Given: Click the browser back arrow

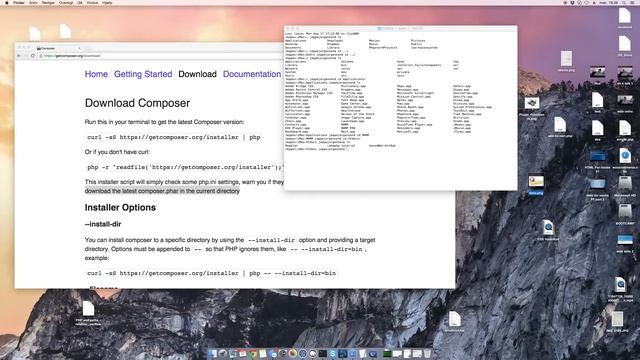Looking at the screenshot, I should (x=19, y=56).
